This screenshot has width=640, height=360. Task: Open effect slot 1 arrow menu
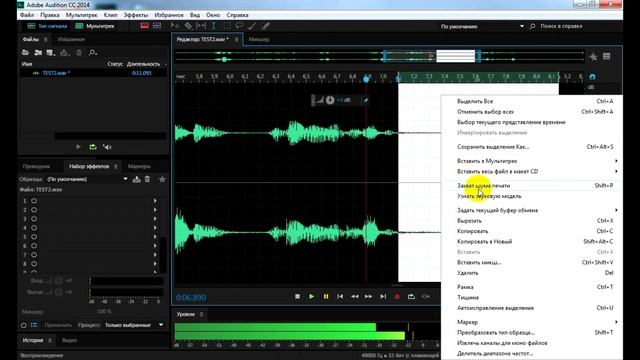[x=155, y=201]
